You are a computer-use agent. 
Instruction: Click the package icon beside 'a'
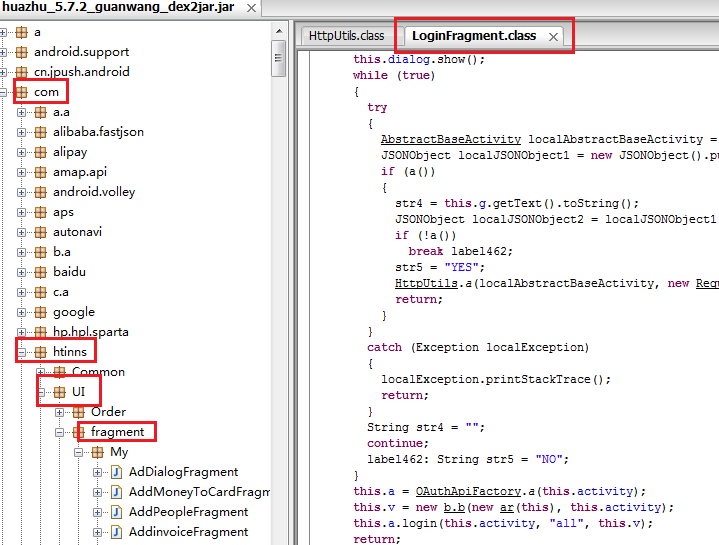pos(22,32)
